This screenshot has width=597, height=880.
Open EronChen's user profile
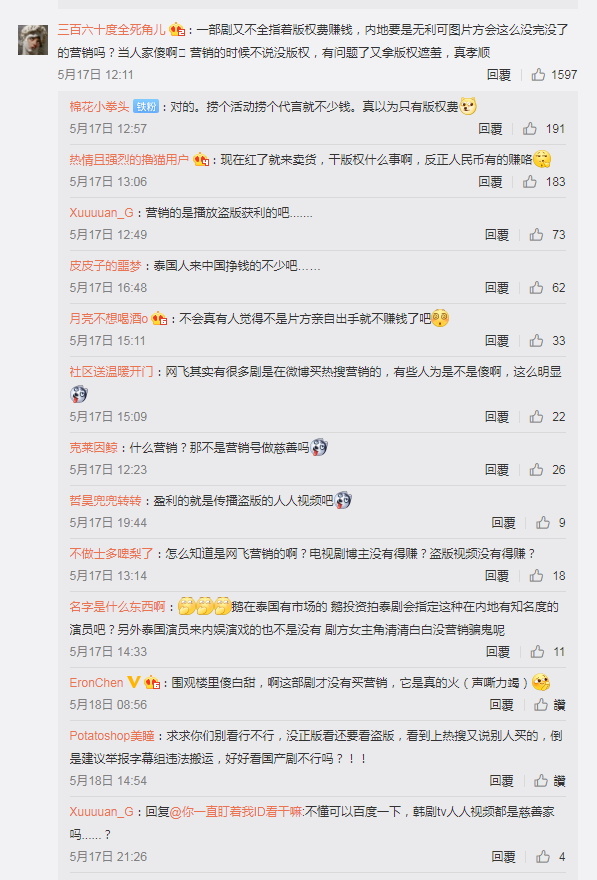(96, 682)
